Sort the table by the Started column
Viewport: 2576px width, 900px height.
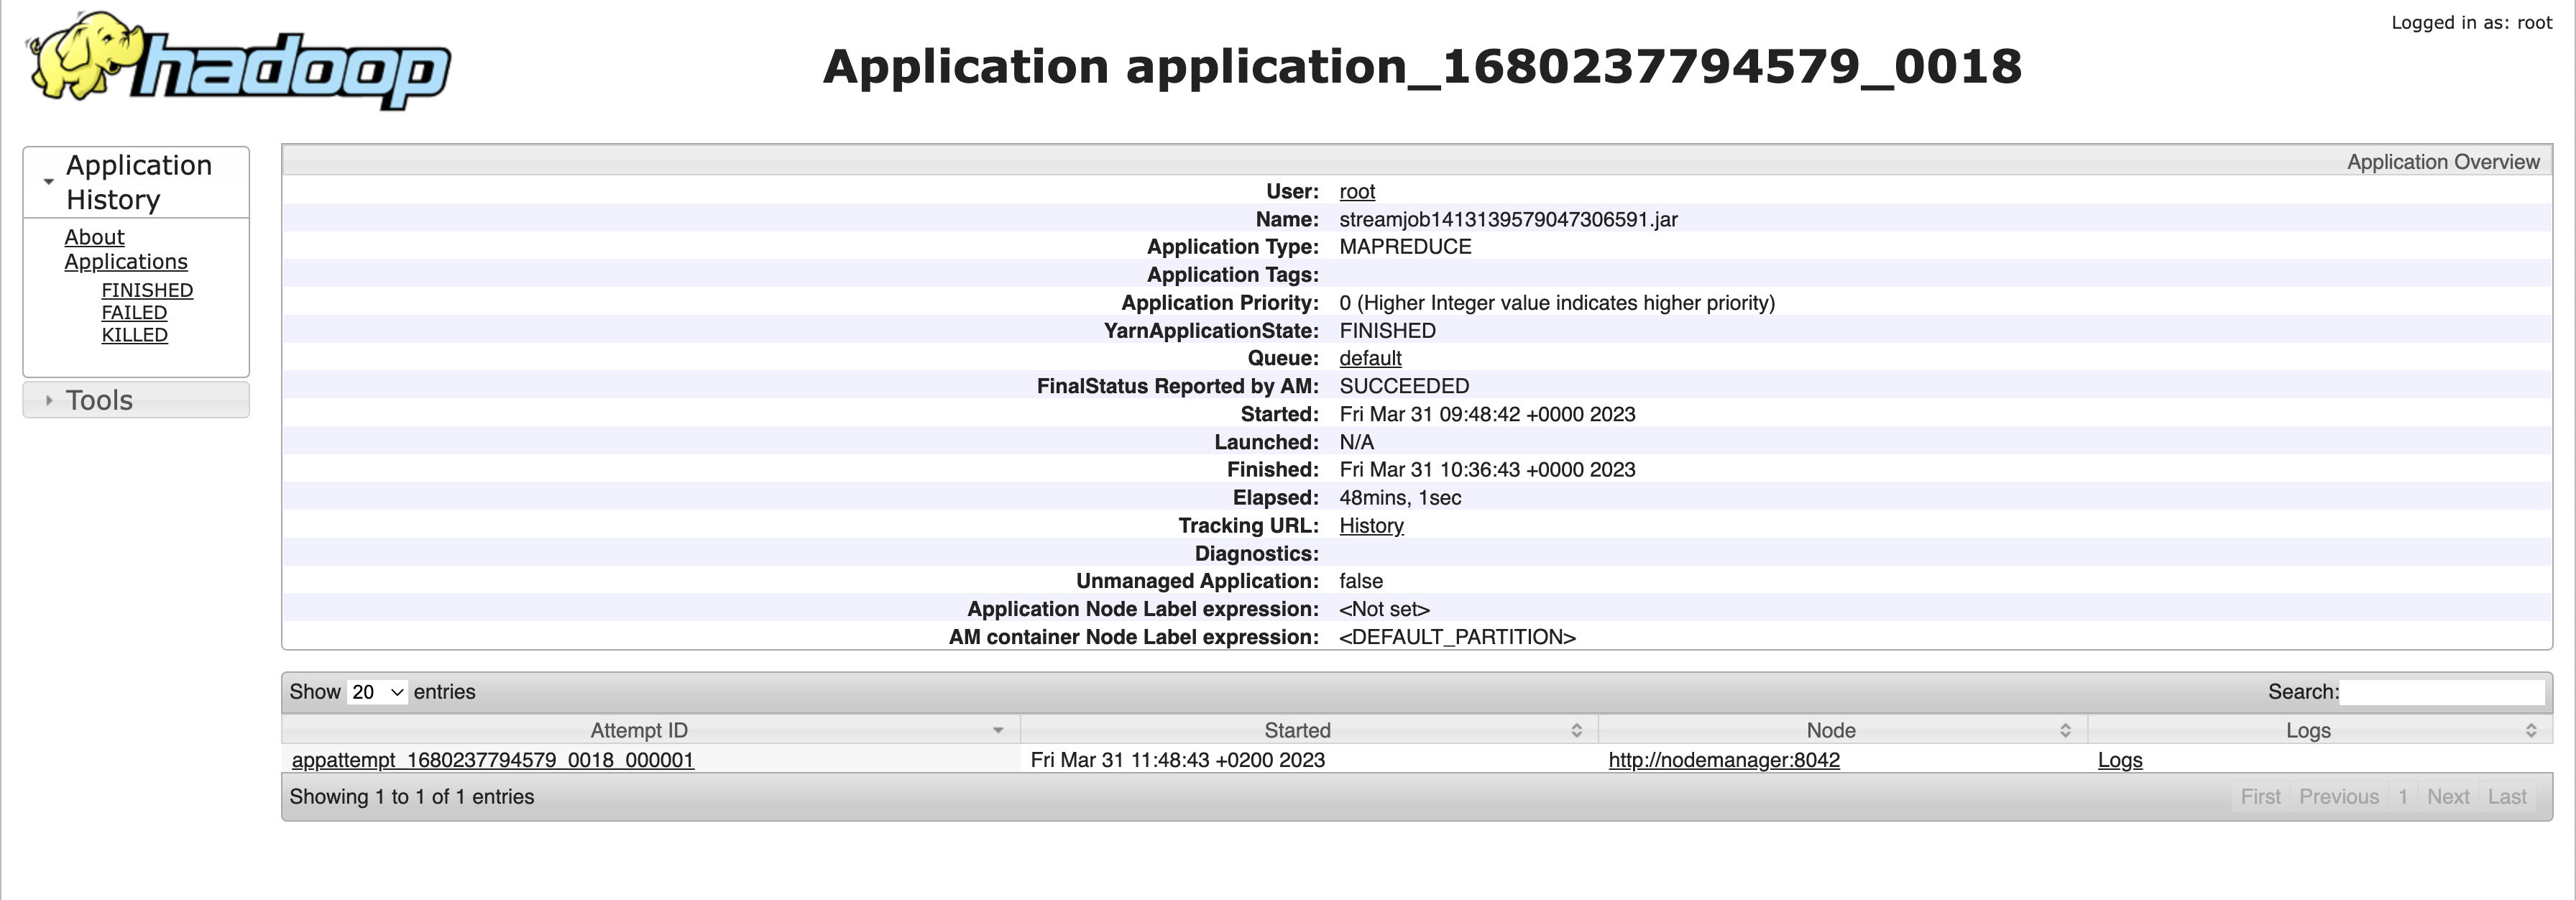(x=1297, y=731)
